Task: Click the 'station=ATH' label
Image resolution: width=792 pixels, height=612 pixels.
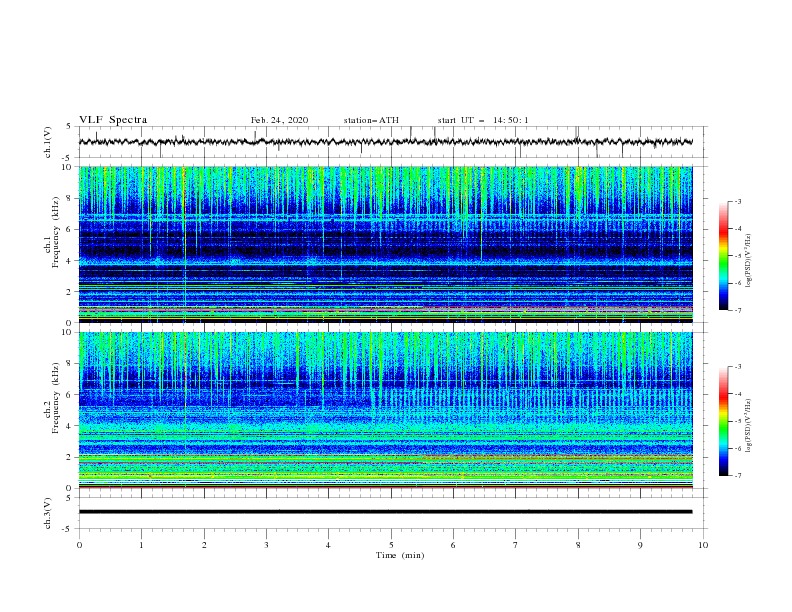Action: tap(371, 120)
